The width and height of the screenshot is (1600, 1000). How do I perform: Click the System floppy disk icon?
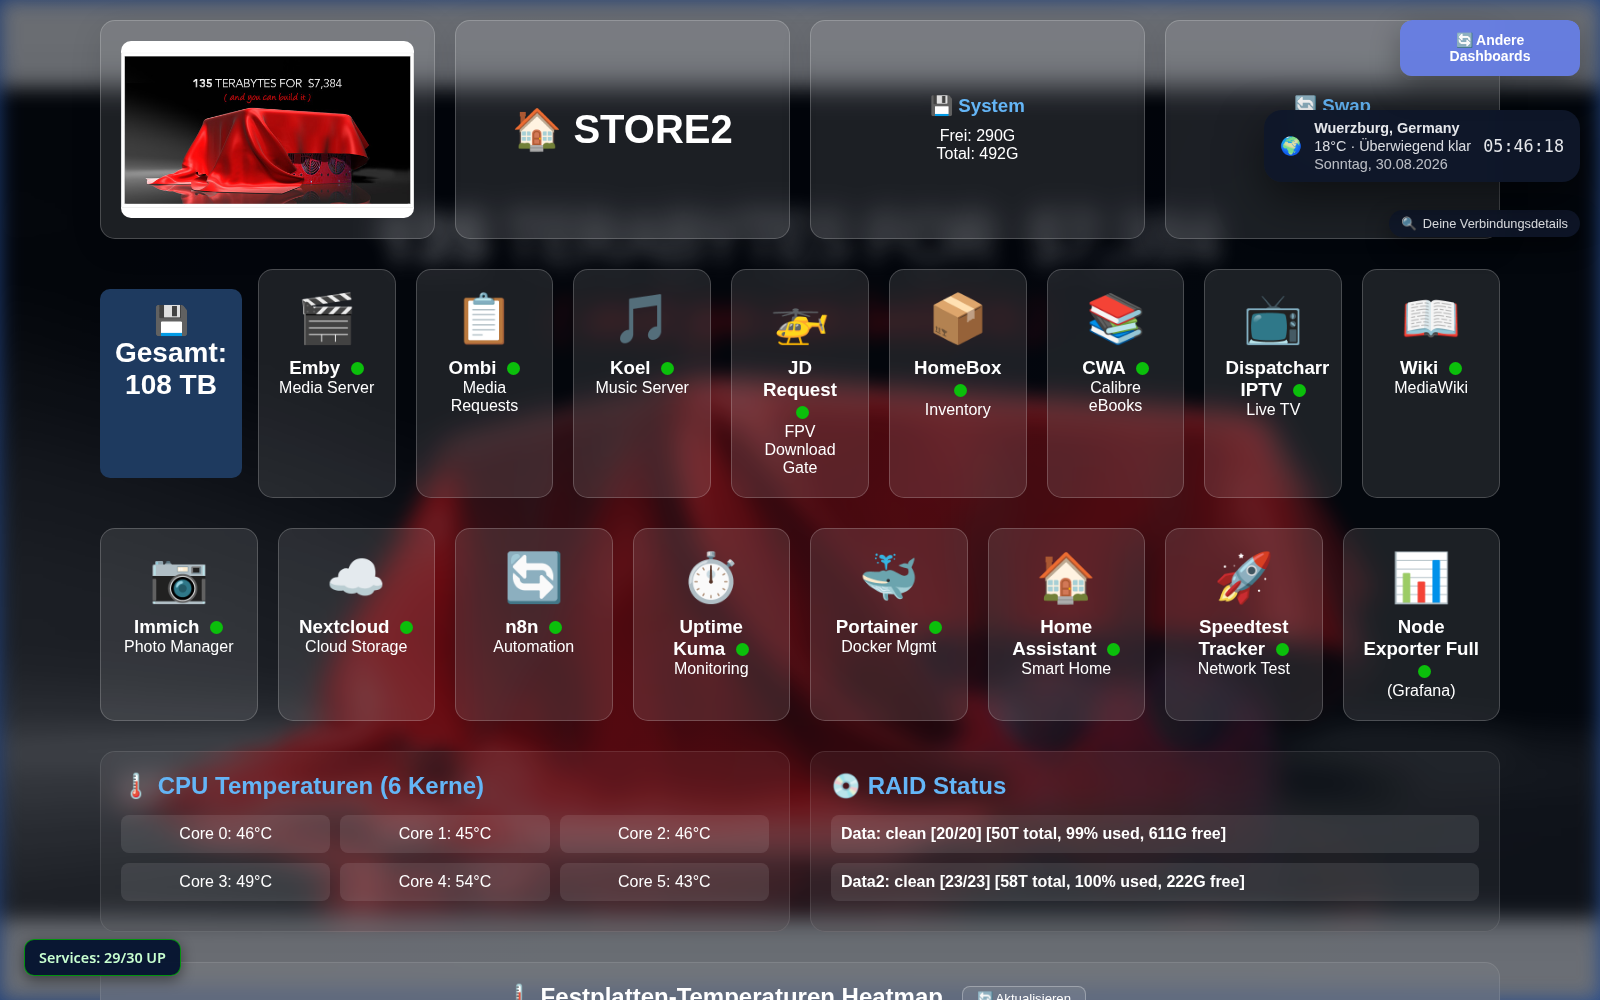941,105
